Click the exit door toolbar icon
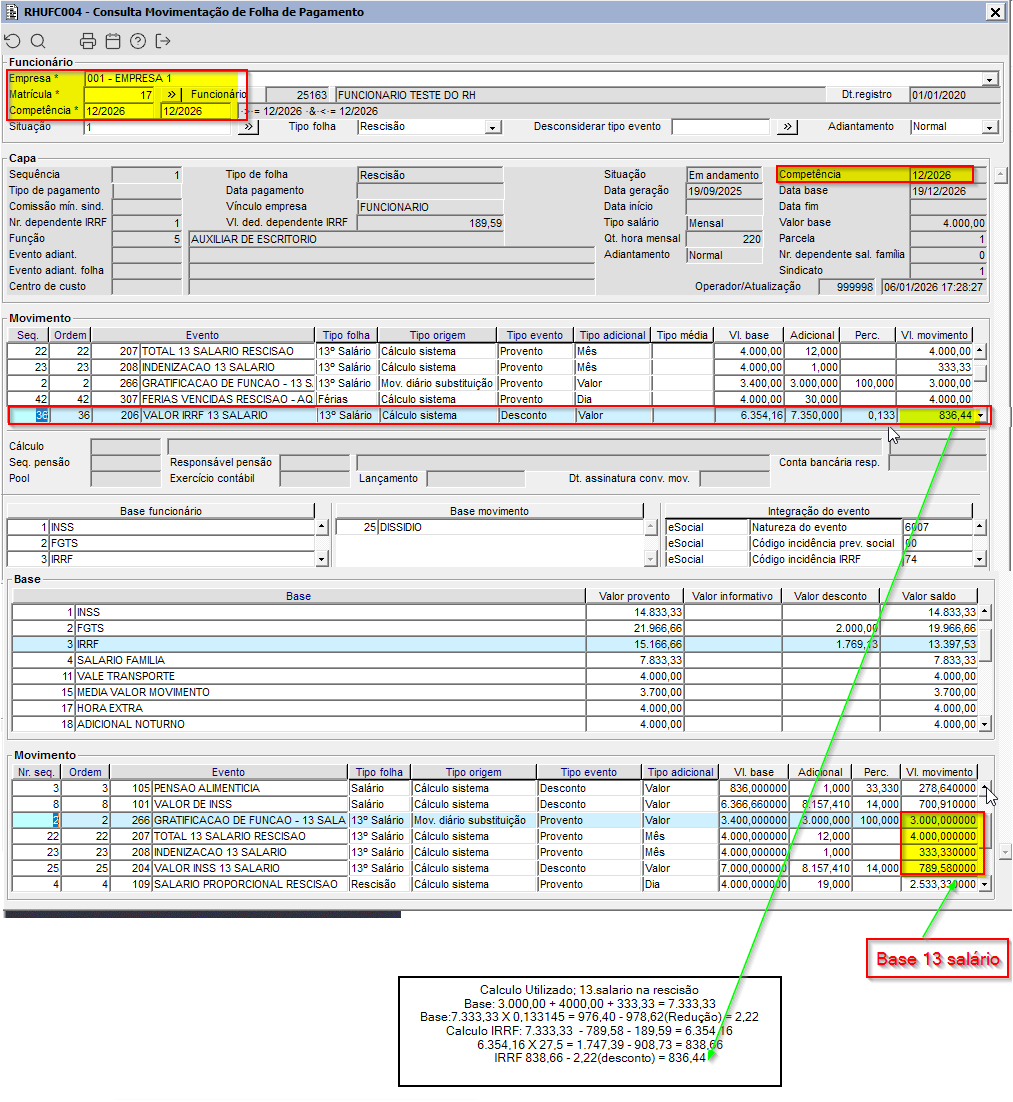This screenshot has height=1102, width=1013. click(x=163, y=41)
